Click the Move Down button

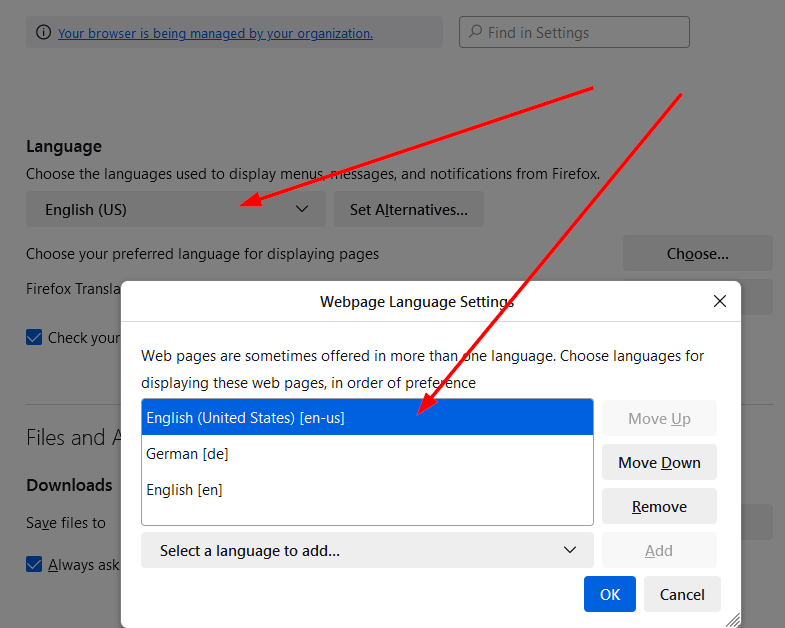659,462
